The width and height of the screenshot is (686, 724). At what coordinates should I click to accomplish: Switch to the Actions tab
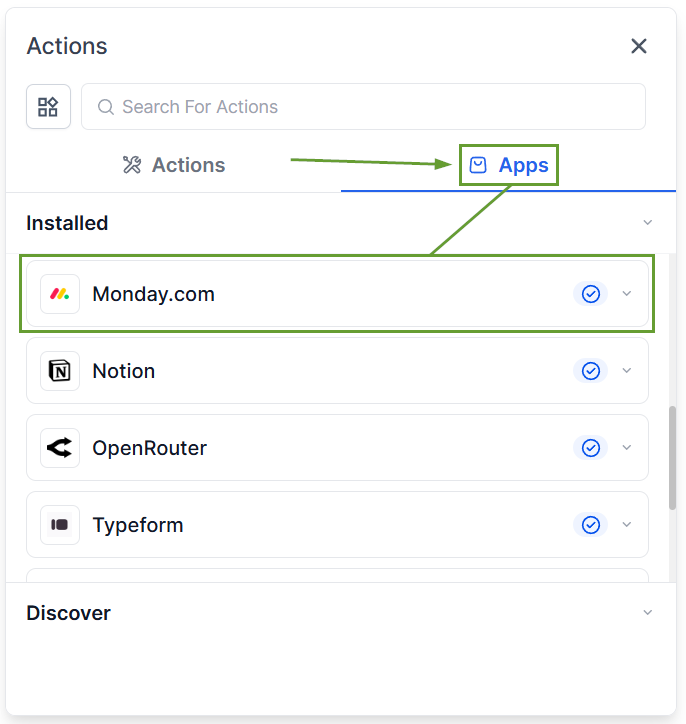(x=174, y=165)
